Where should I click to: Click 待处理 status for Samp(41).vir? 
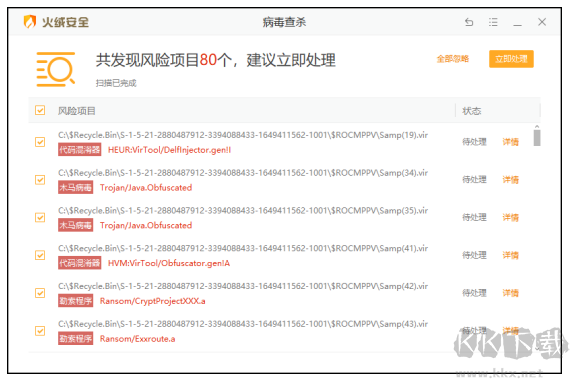(x=474, y=255)
